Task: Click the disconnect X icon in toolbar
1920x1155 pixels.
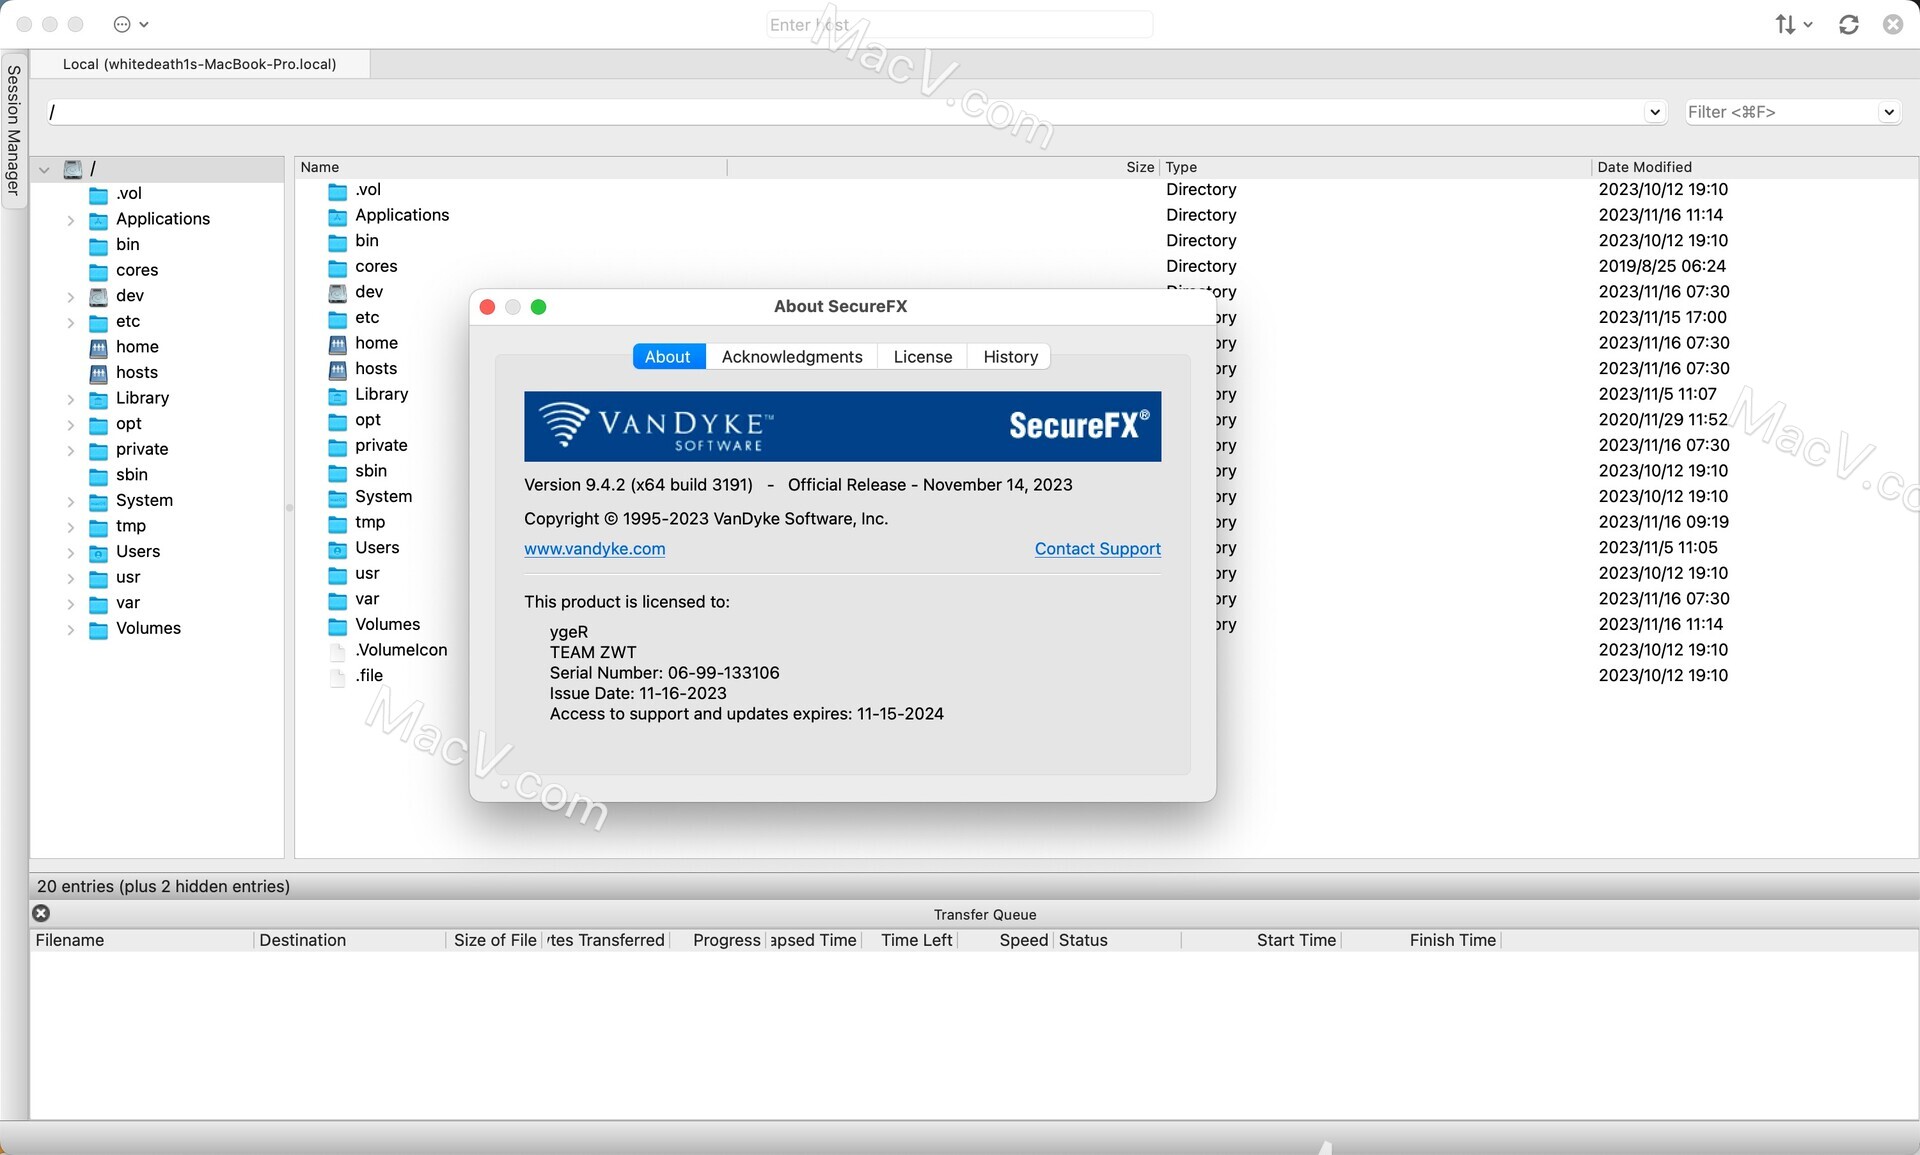Action: point(1893,24)
